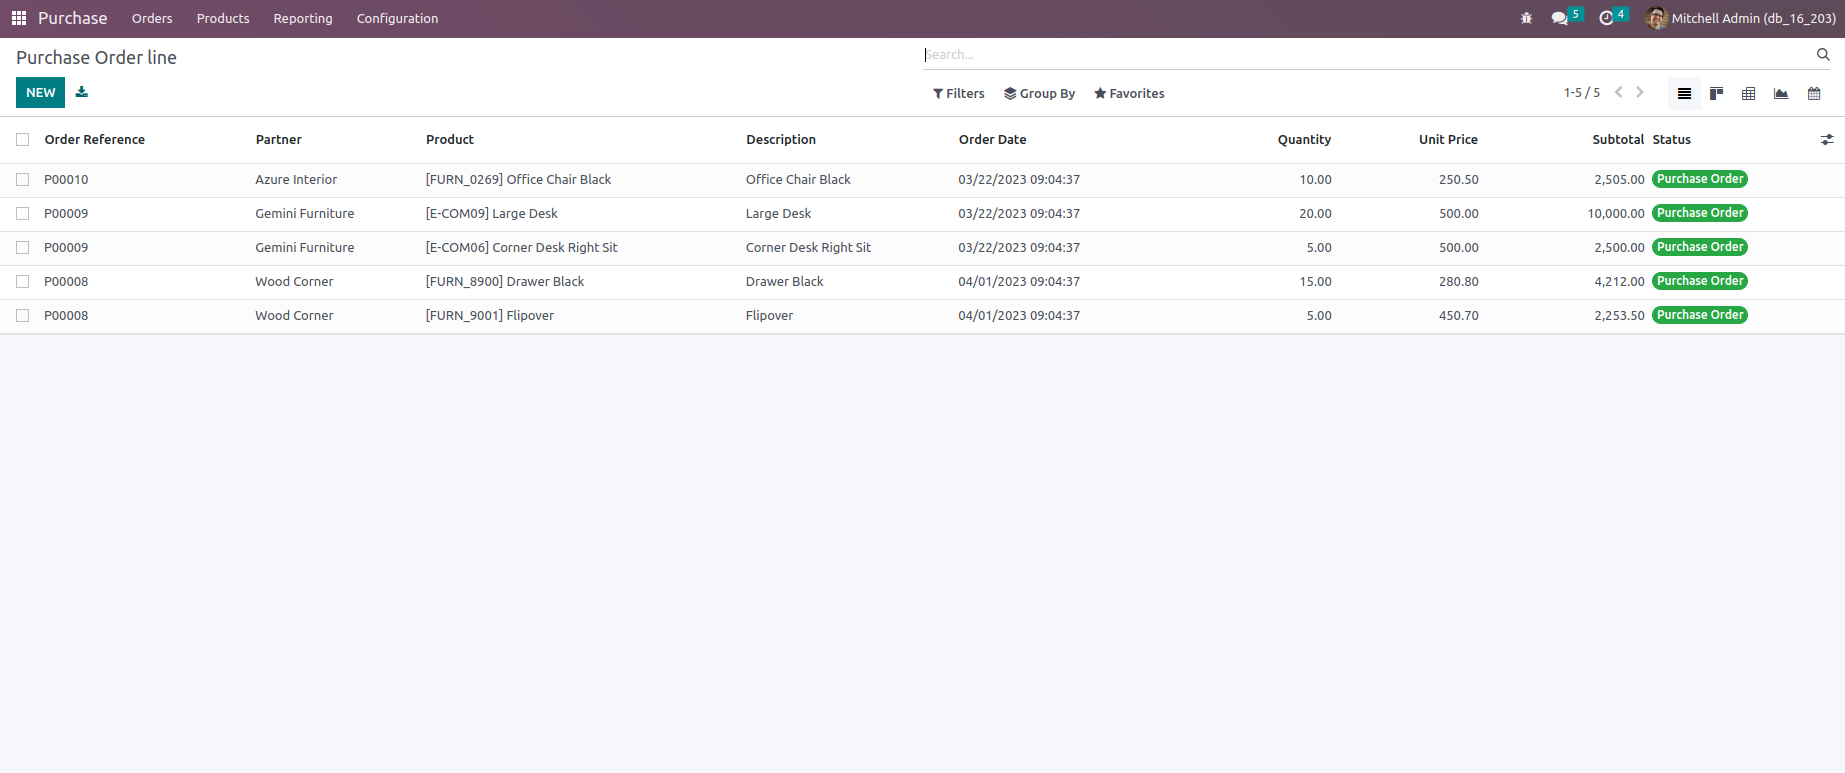Click unit price 280.80 cell
The width and height of the screenshot is (1845, 773).
[x=1459, y=282]
